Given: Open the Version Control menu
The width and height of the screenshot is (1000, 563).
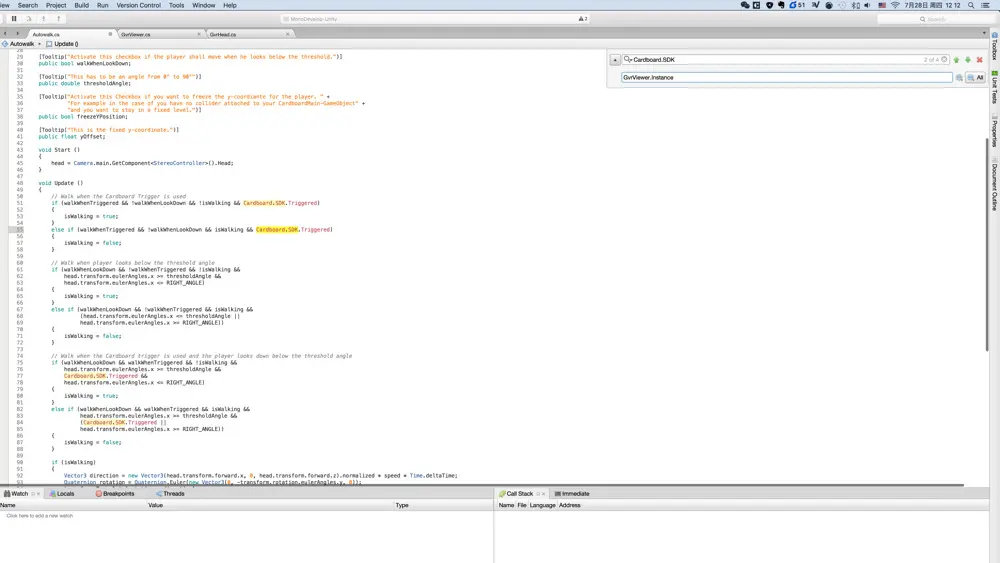Looking at the screenshot, I should [138, 5].
